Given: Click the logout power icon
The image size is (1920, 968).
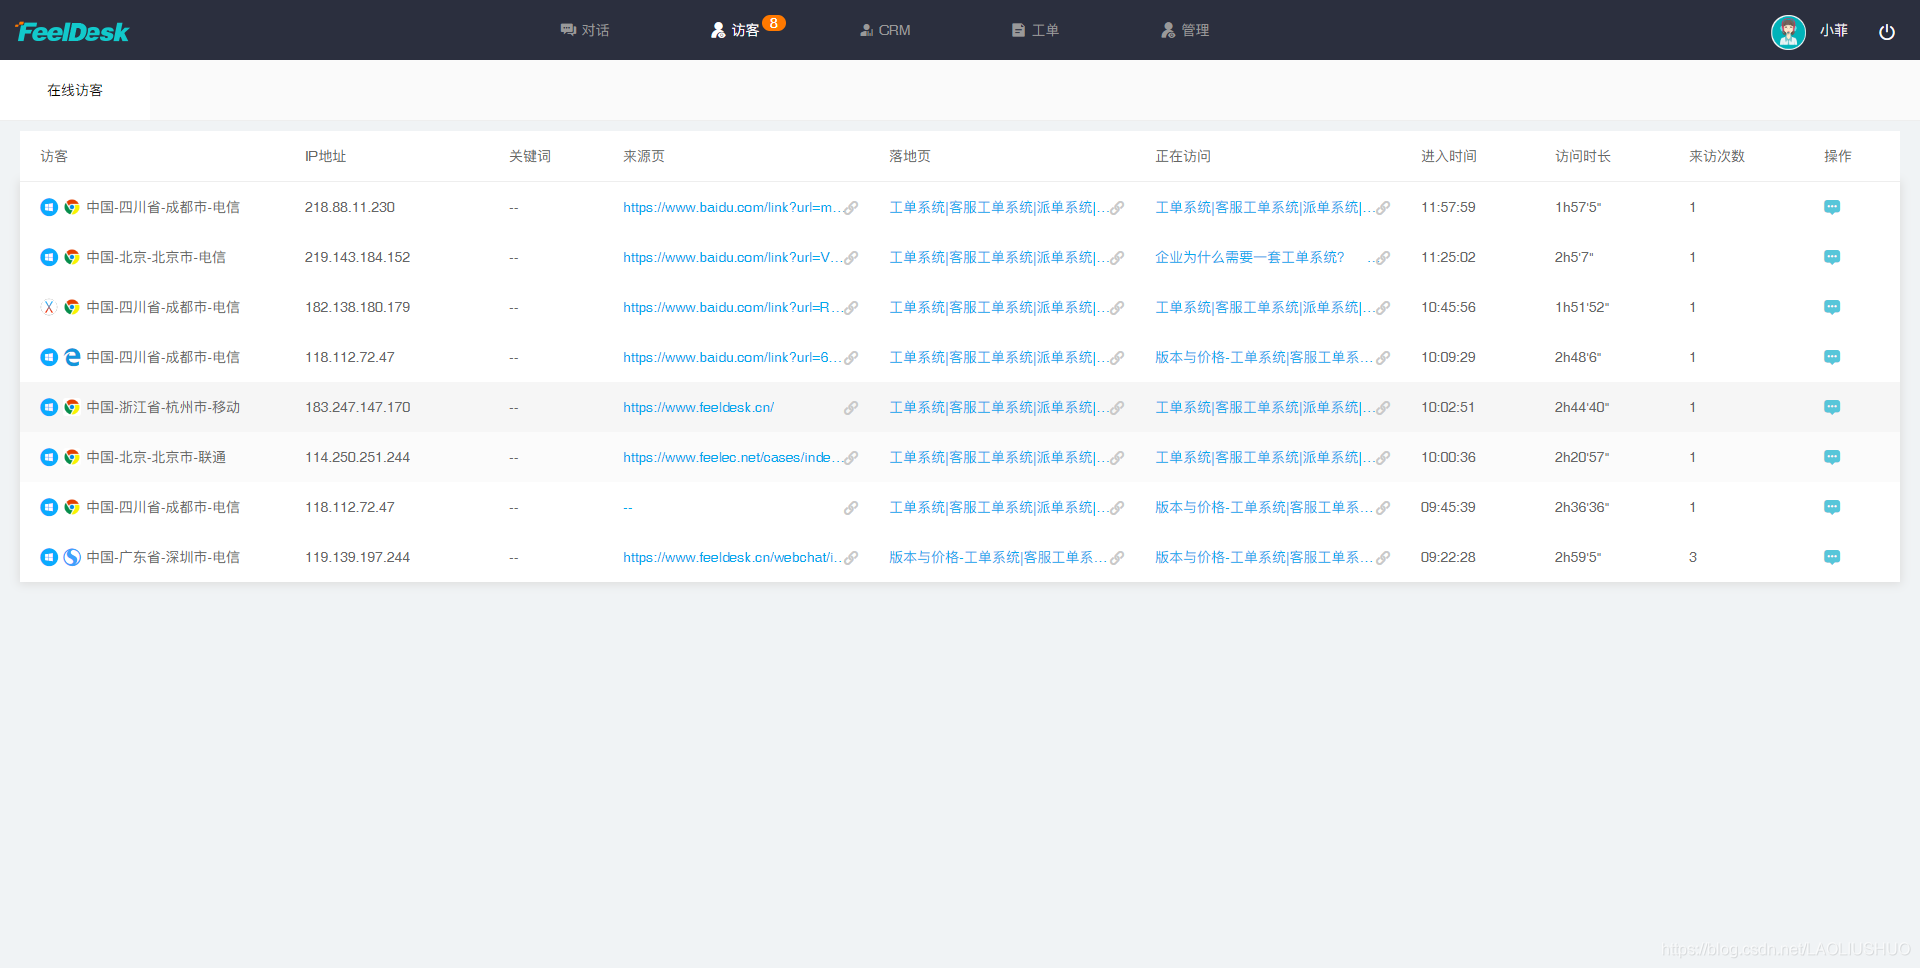Looking at the screenshot, I should [x=1888, y=31].
